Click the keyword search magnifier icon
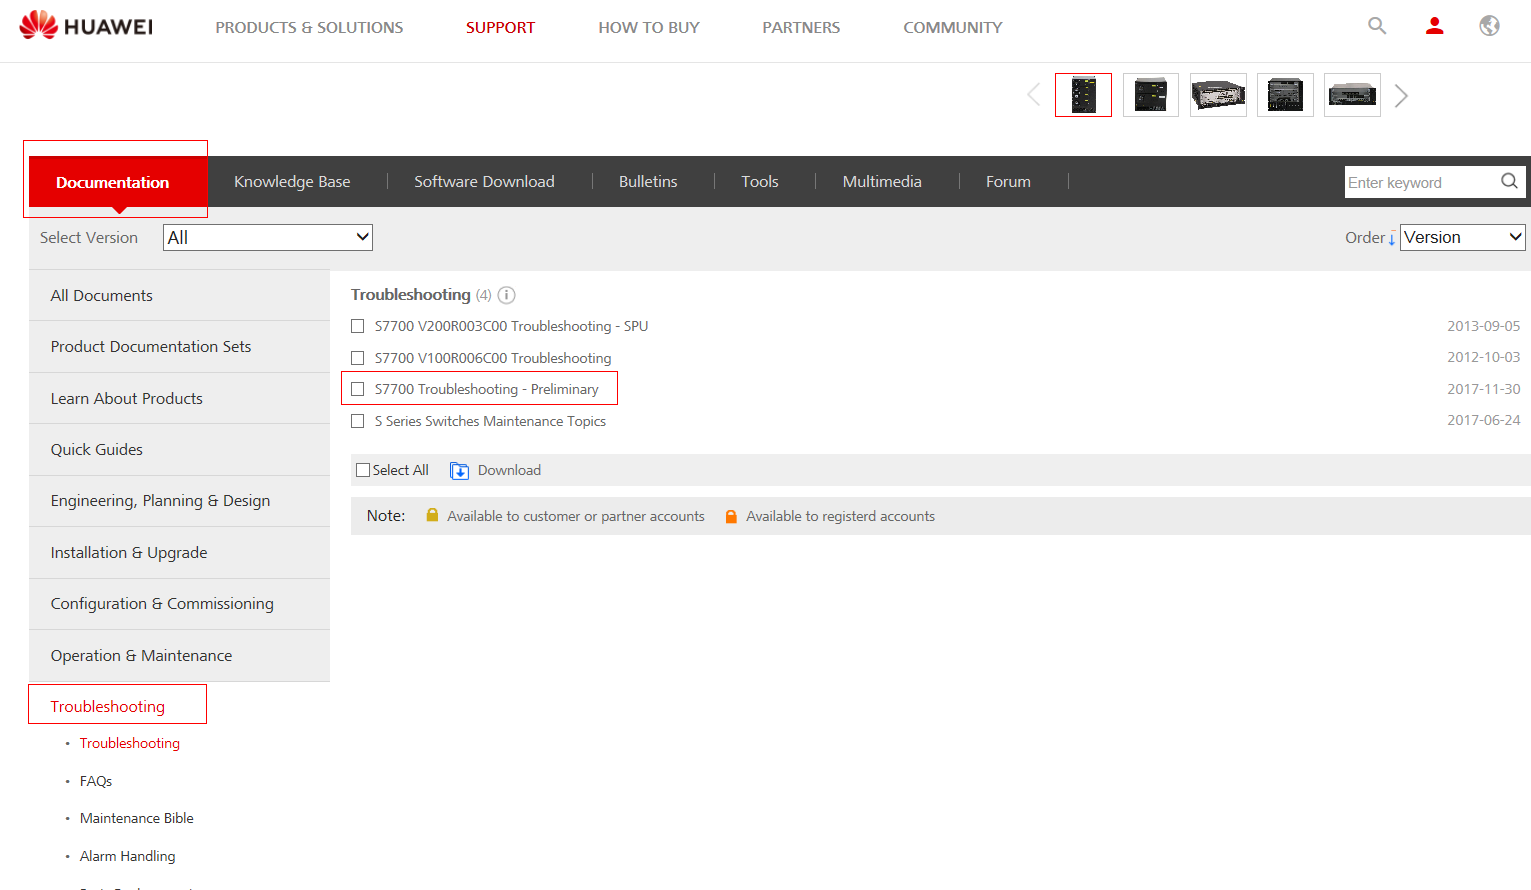The width and height of the screenshot is (1531, 890). tap(1509, 181)
